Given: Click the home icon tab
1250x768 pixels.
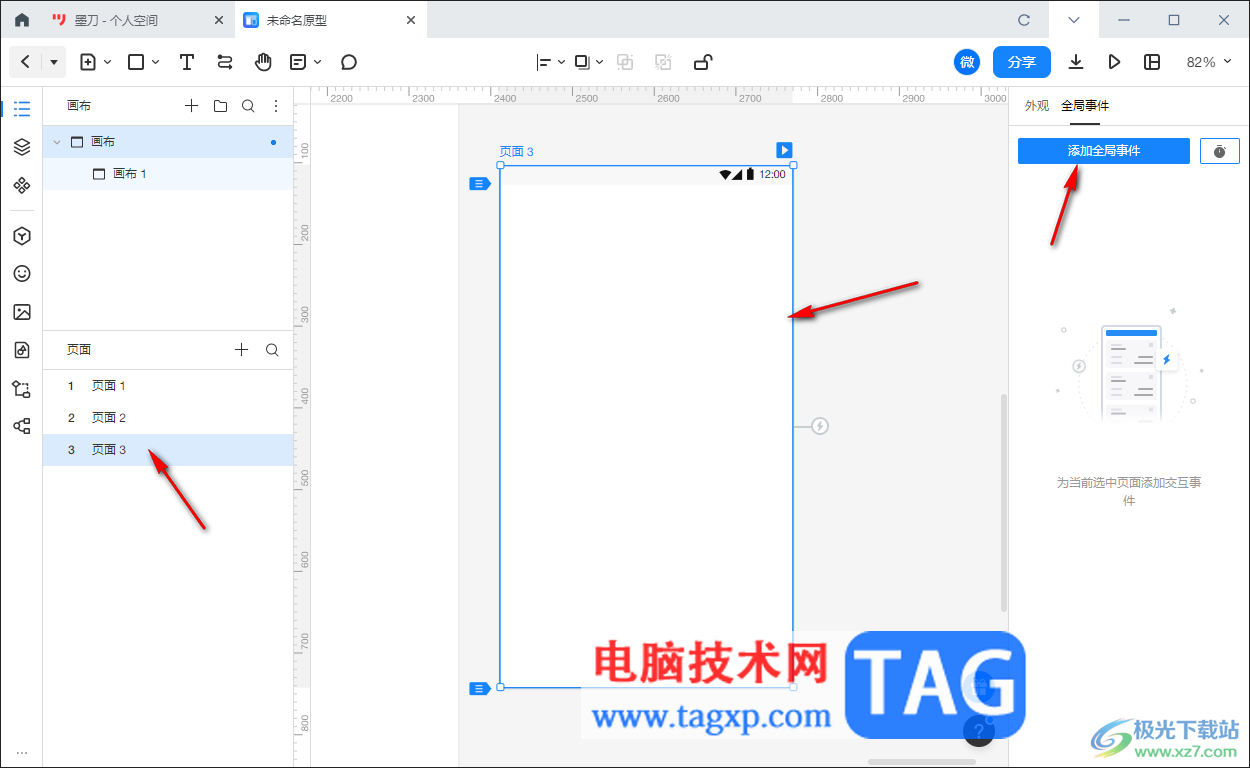Looking at the screenshot, I should click(x=22, y=20).
